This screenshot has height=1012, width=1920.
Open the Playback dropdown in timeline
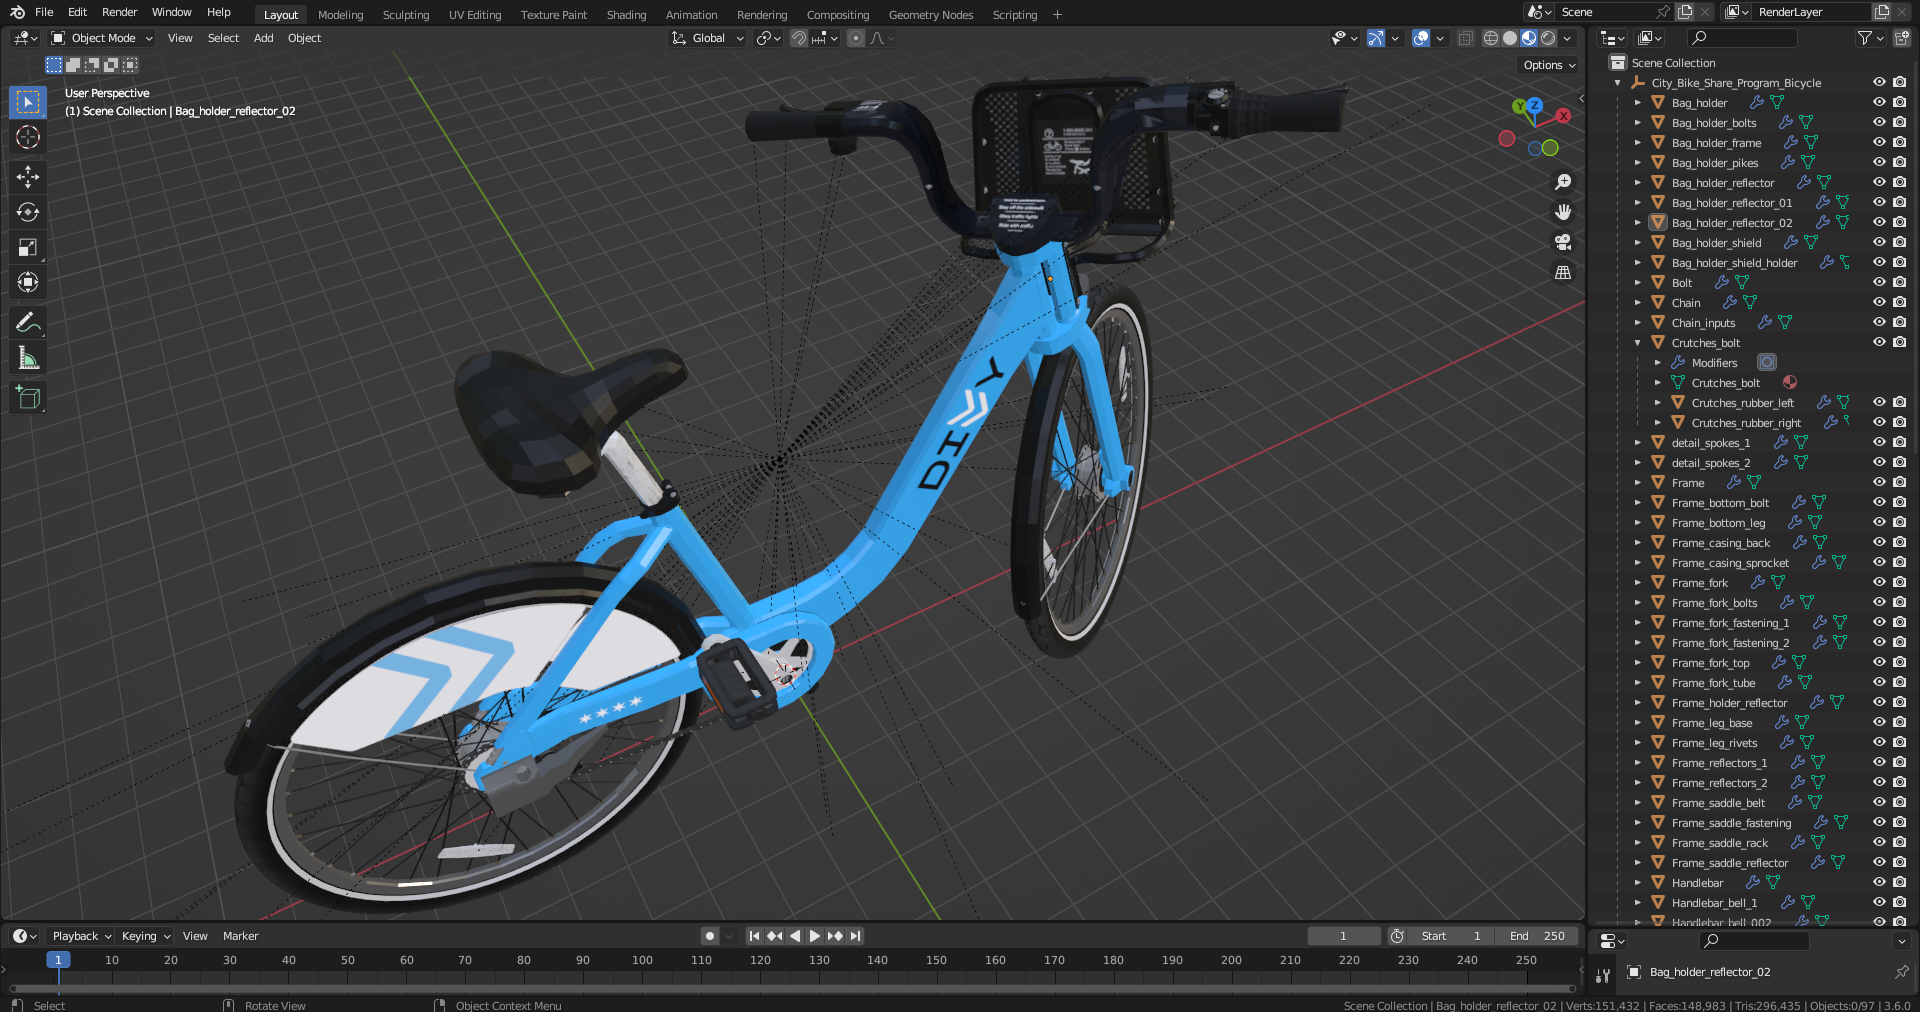[x=81, y=936]
